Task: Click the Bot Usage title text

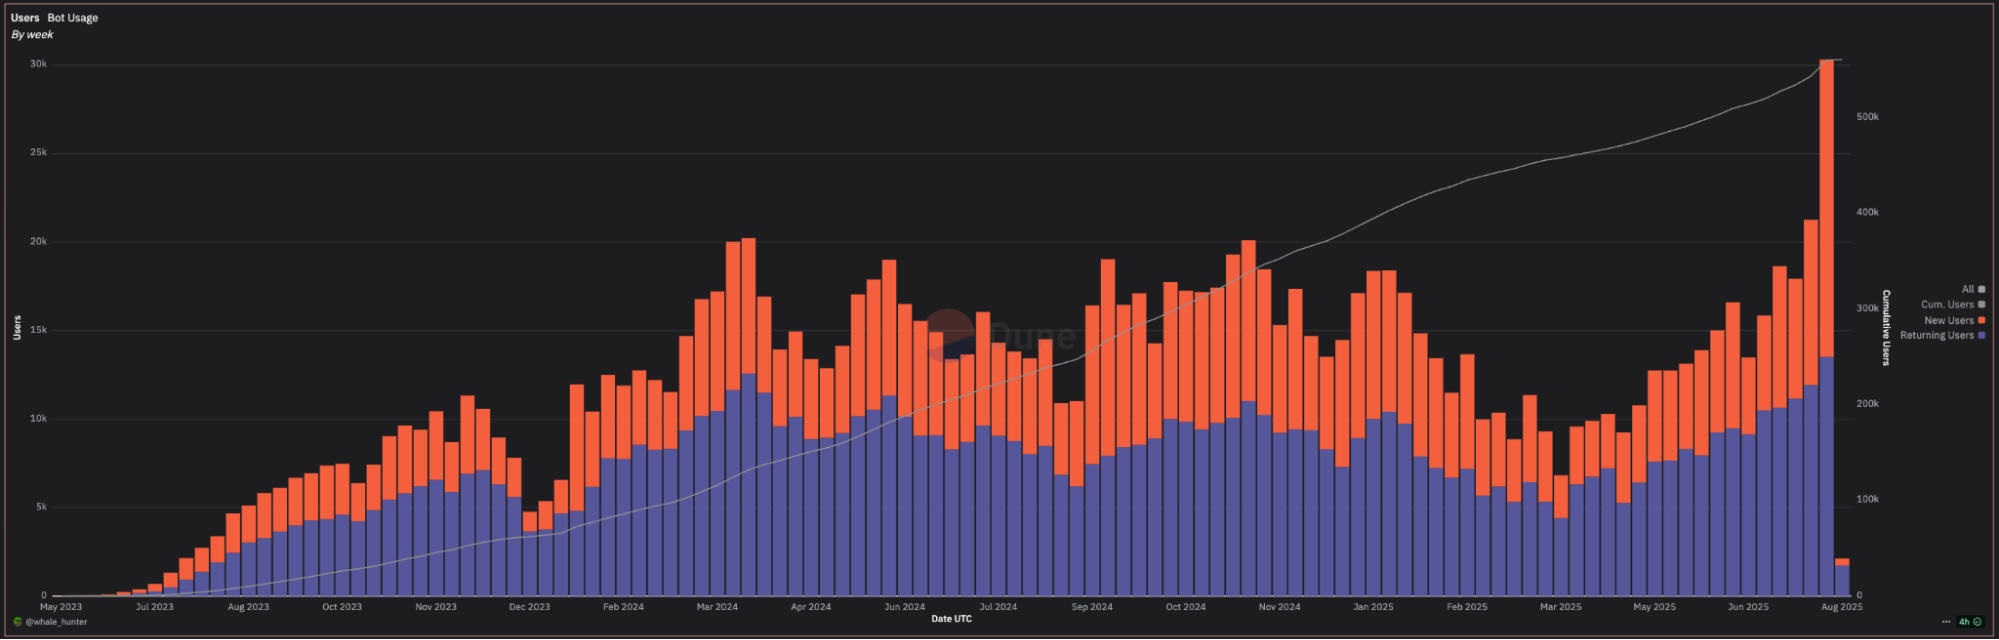Action: pyautogui.click(x=73, y=18)
